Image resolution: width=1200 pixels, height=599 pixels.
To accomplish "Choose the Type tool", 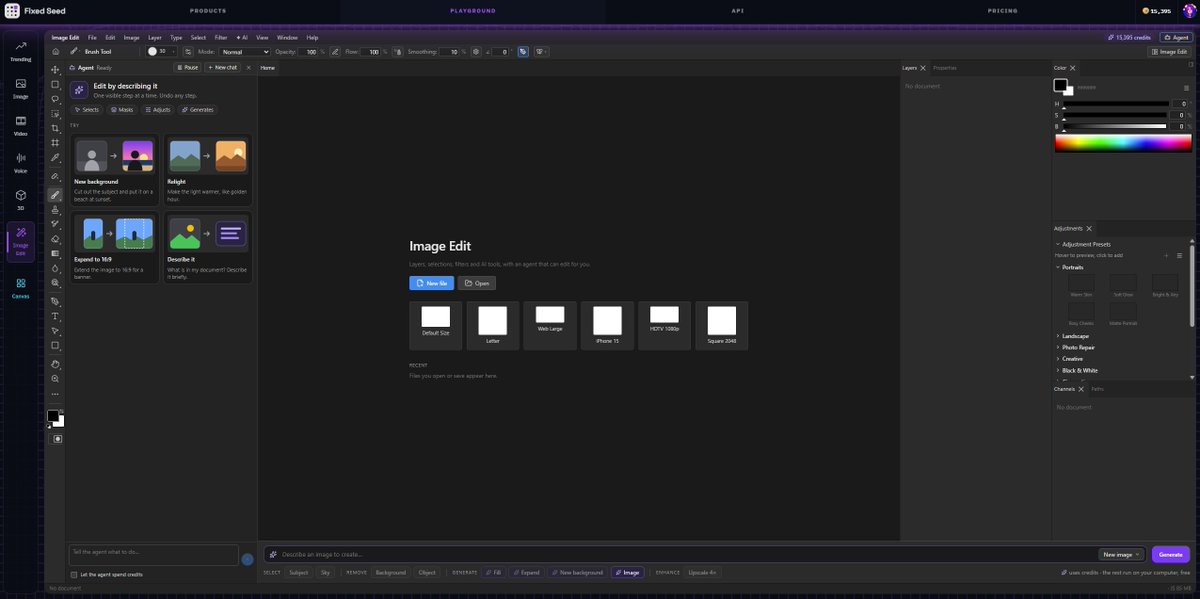I will (x=55, y=316).
